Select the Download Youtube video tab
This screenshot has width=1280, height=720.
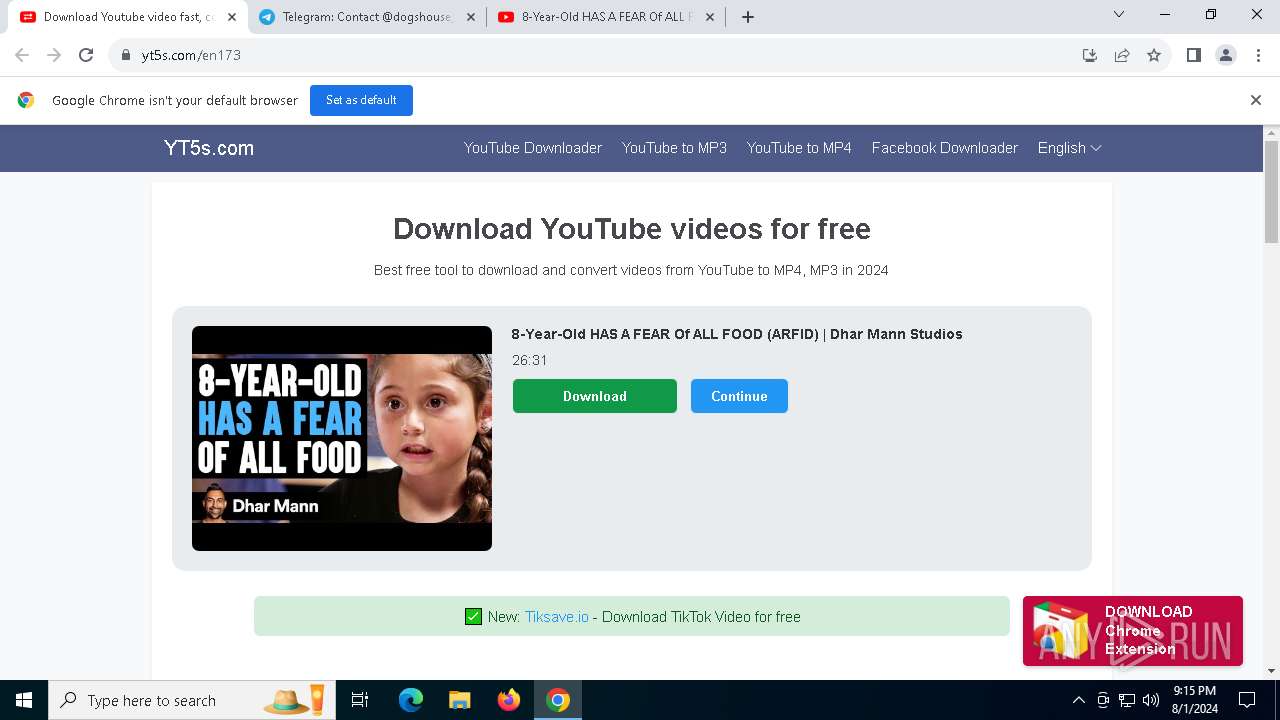[x=127, y=17]
